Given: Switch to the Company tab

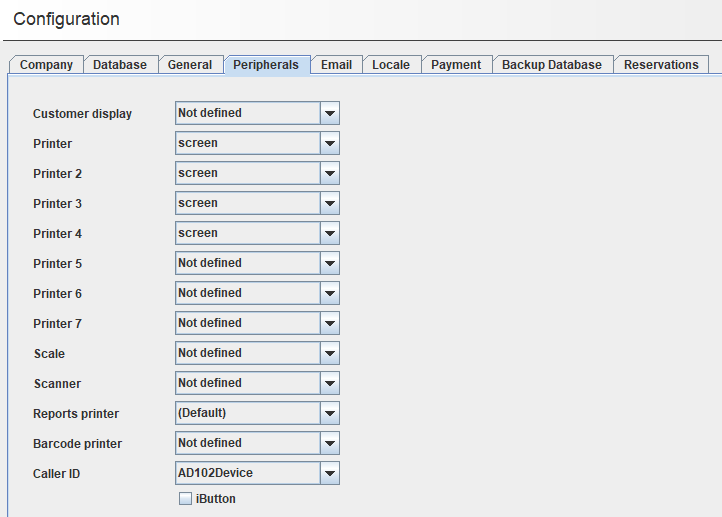Looking at the screenshot, I should pos(46,65).
